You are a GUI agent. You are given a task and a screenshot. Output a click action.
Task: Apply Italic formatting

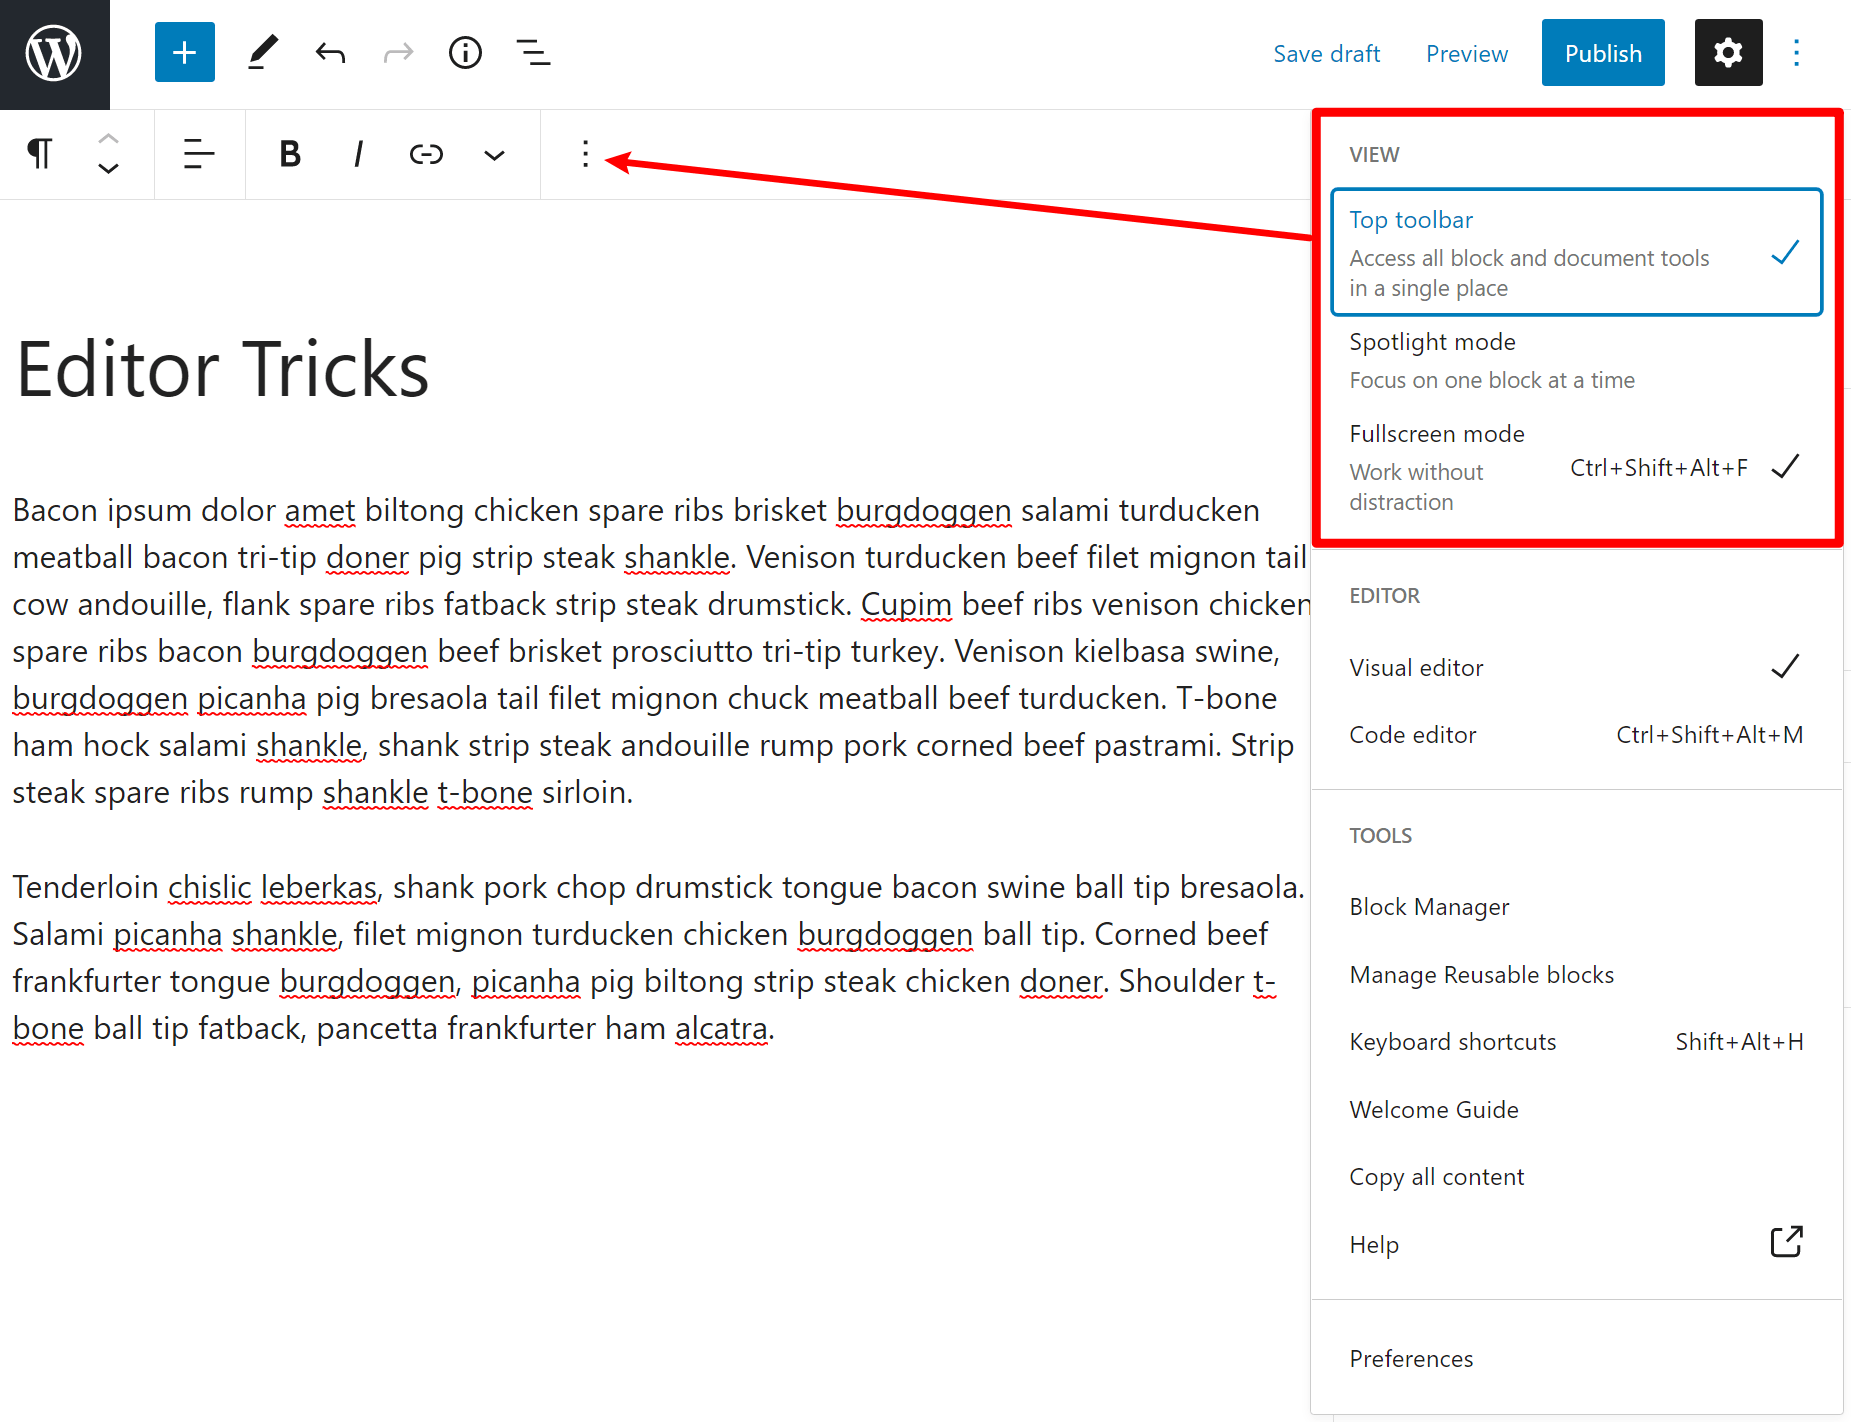click(x=357, y=154)
